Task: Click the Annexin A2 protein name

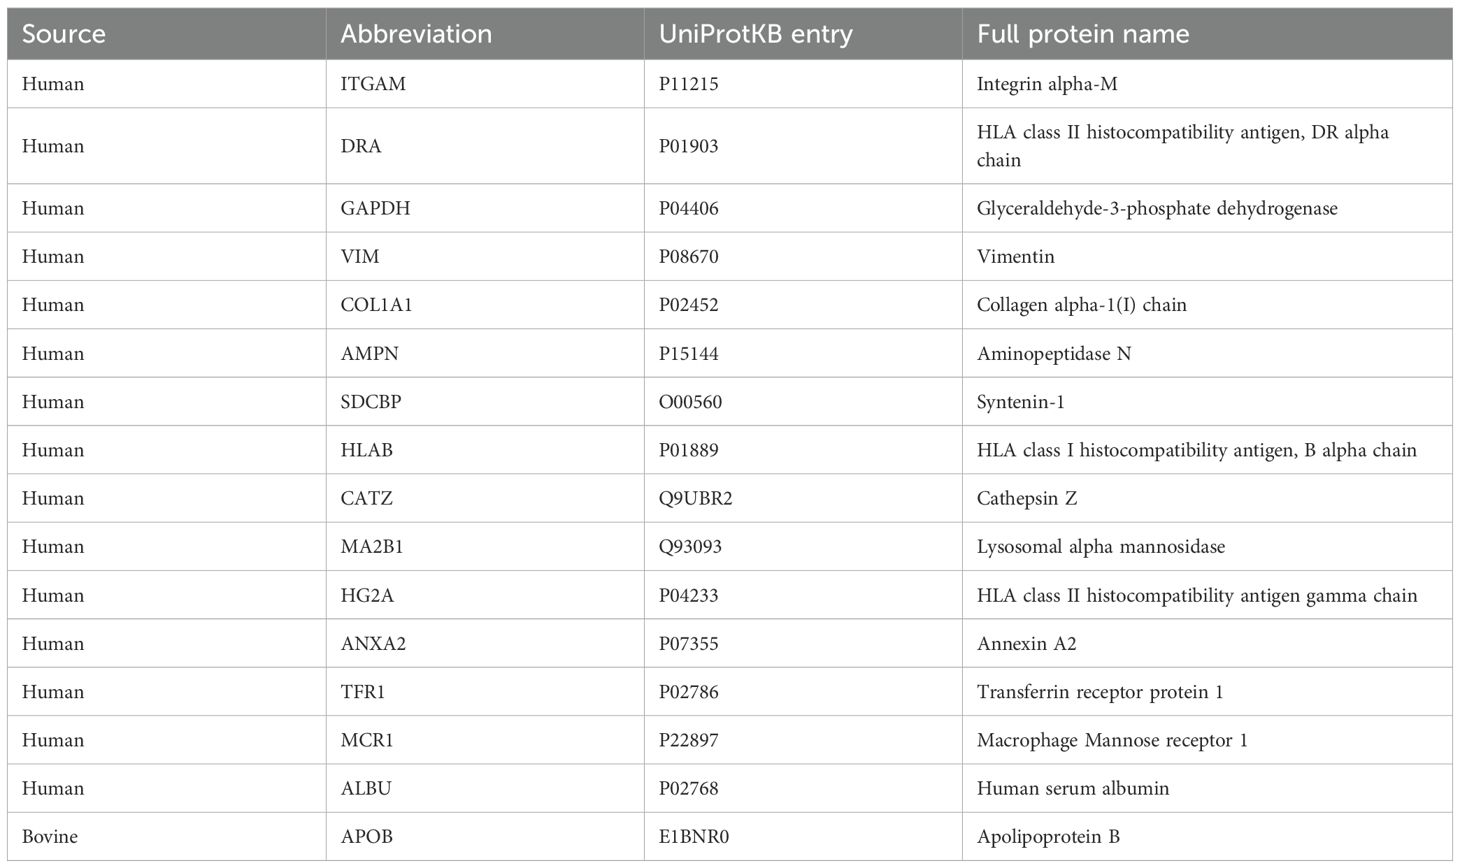Action: click(x=1026, y=644)
